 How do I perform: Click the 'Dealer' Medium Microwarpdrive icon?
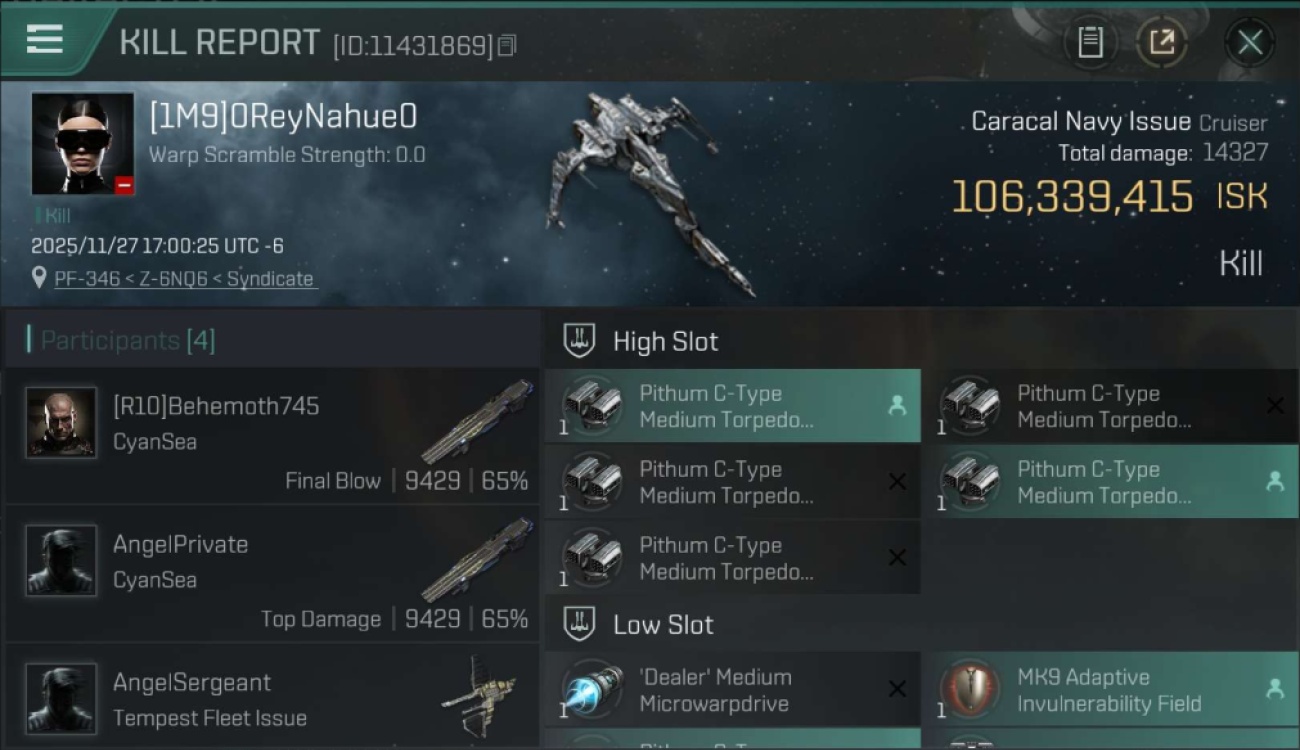tap(591, 690)
